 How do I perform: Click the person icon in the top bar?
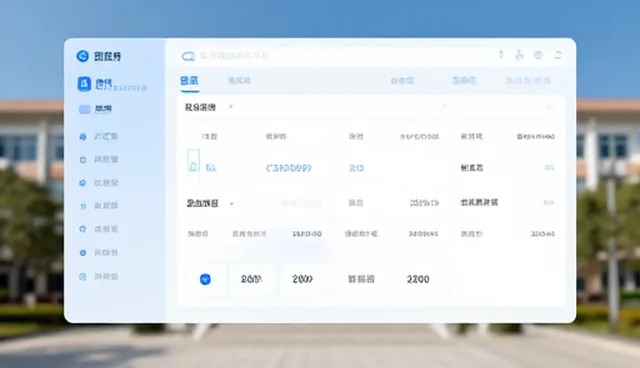click(x=519, y=55)
